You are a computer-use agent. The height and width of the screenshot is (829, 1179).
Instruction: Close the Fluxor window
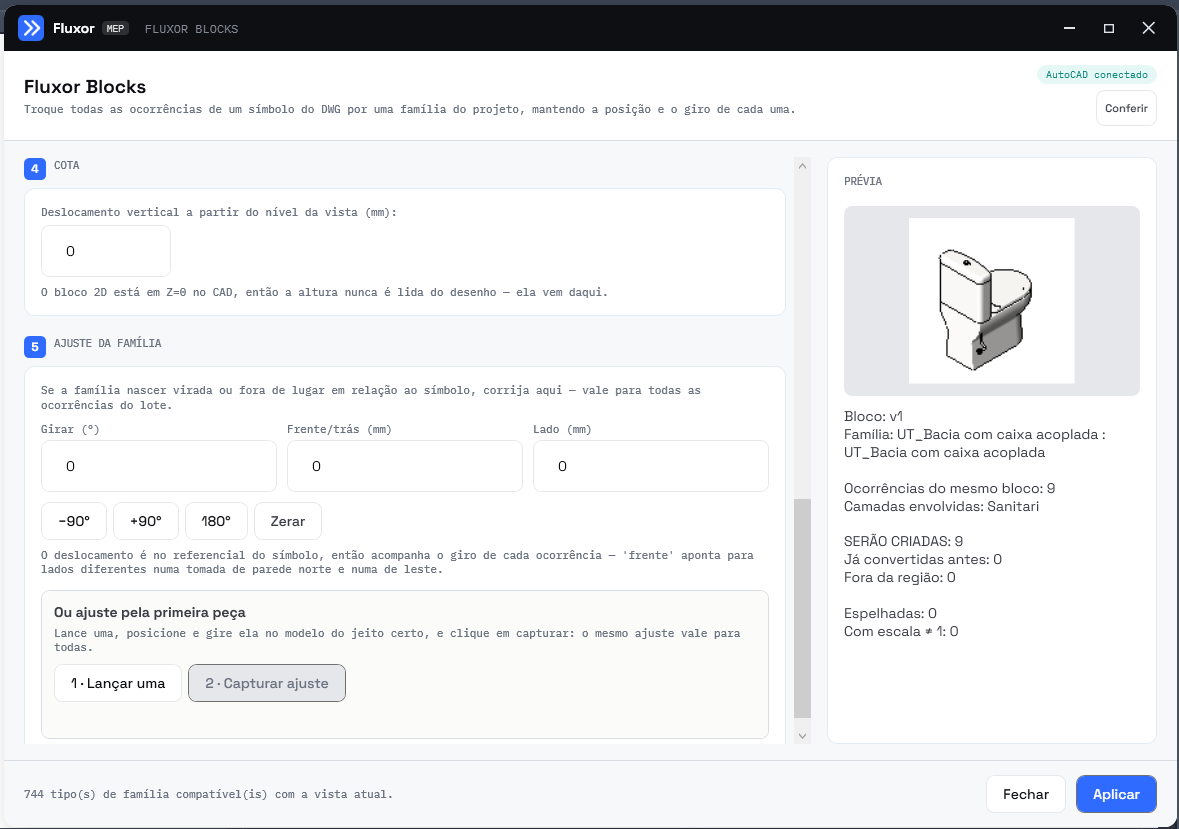point(1148,29)
